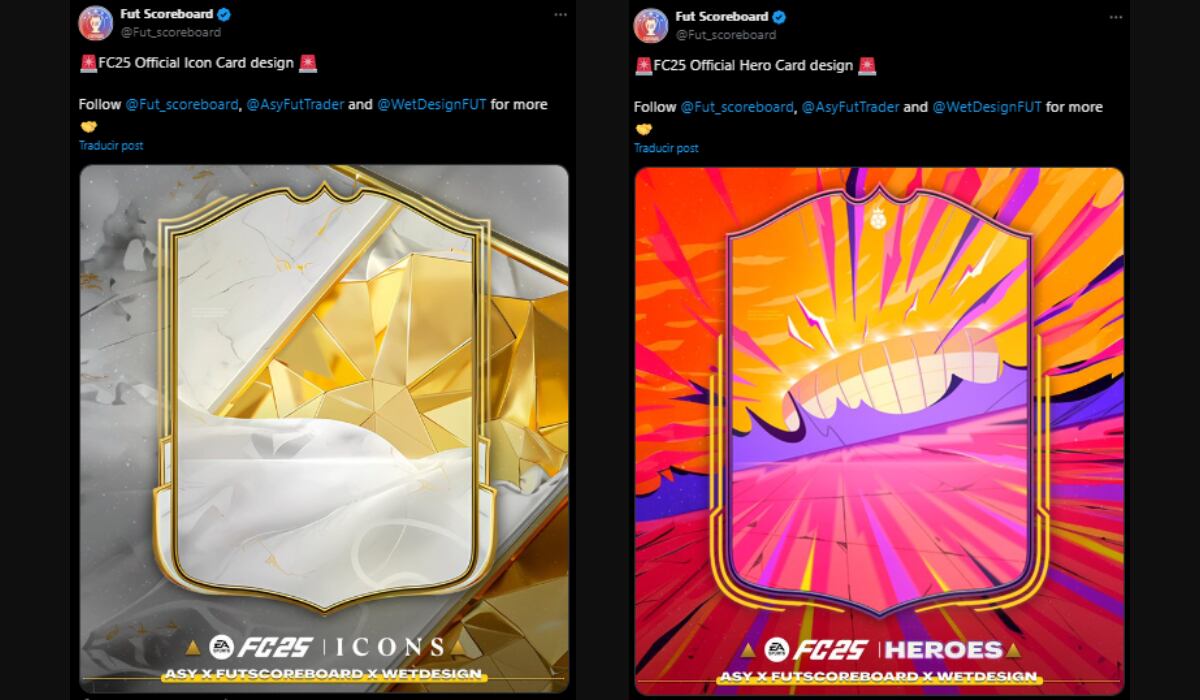The height and width of the screenshot is (700, 1200).
Task: Open @Fut_scoreboard mention in right post
Action: click(737, 107)
